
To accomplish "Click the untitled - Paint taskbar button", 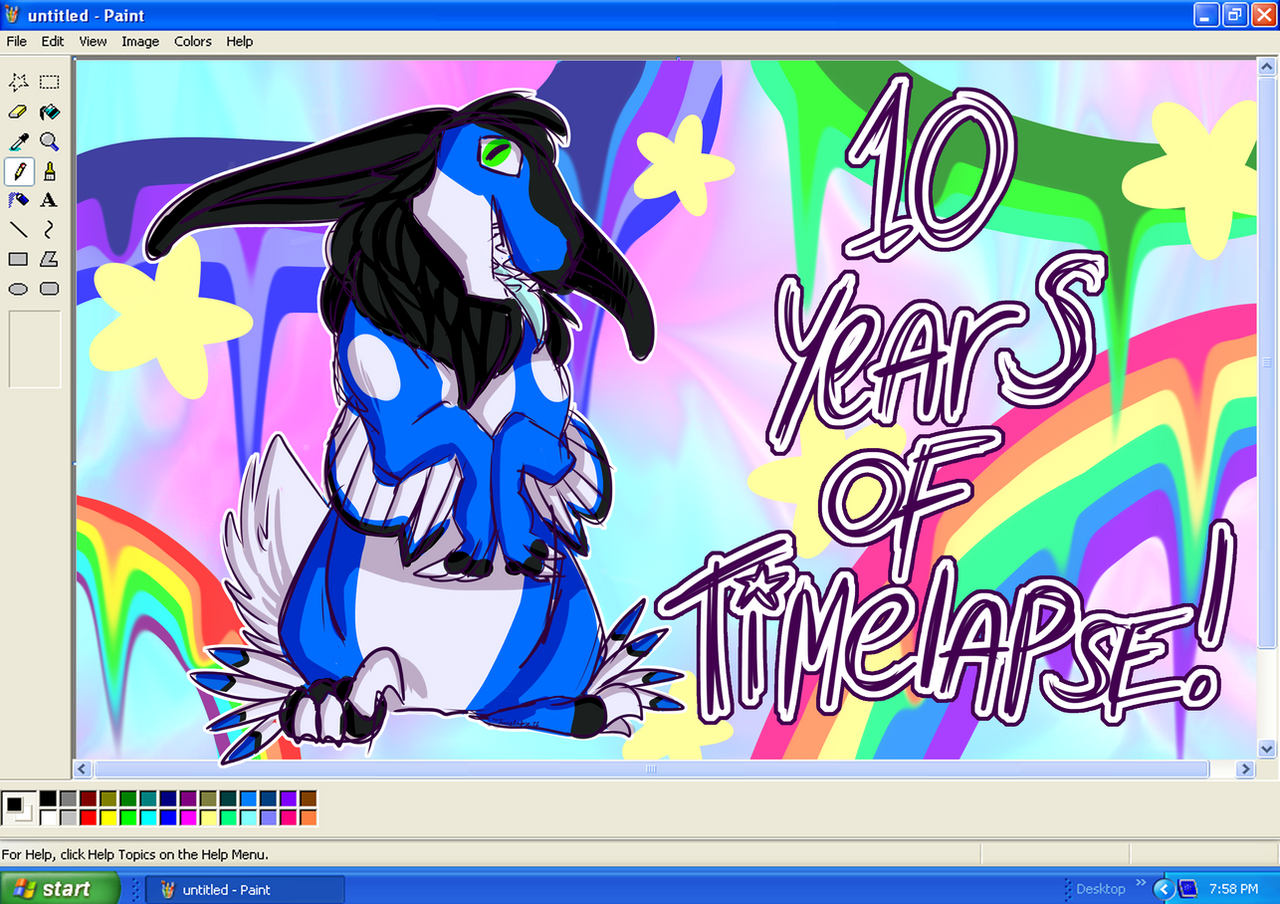I will coord(245,889).
